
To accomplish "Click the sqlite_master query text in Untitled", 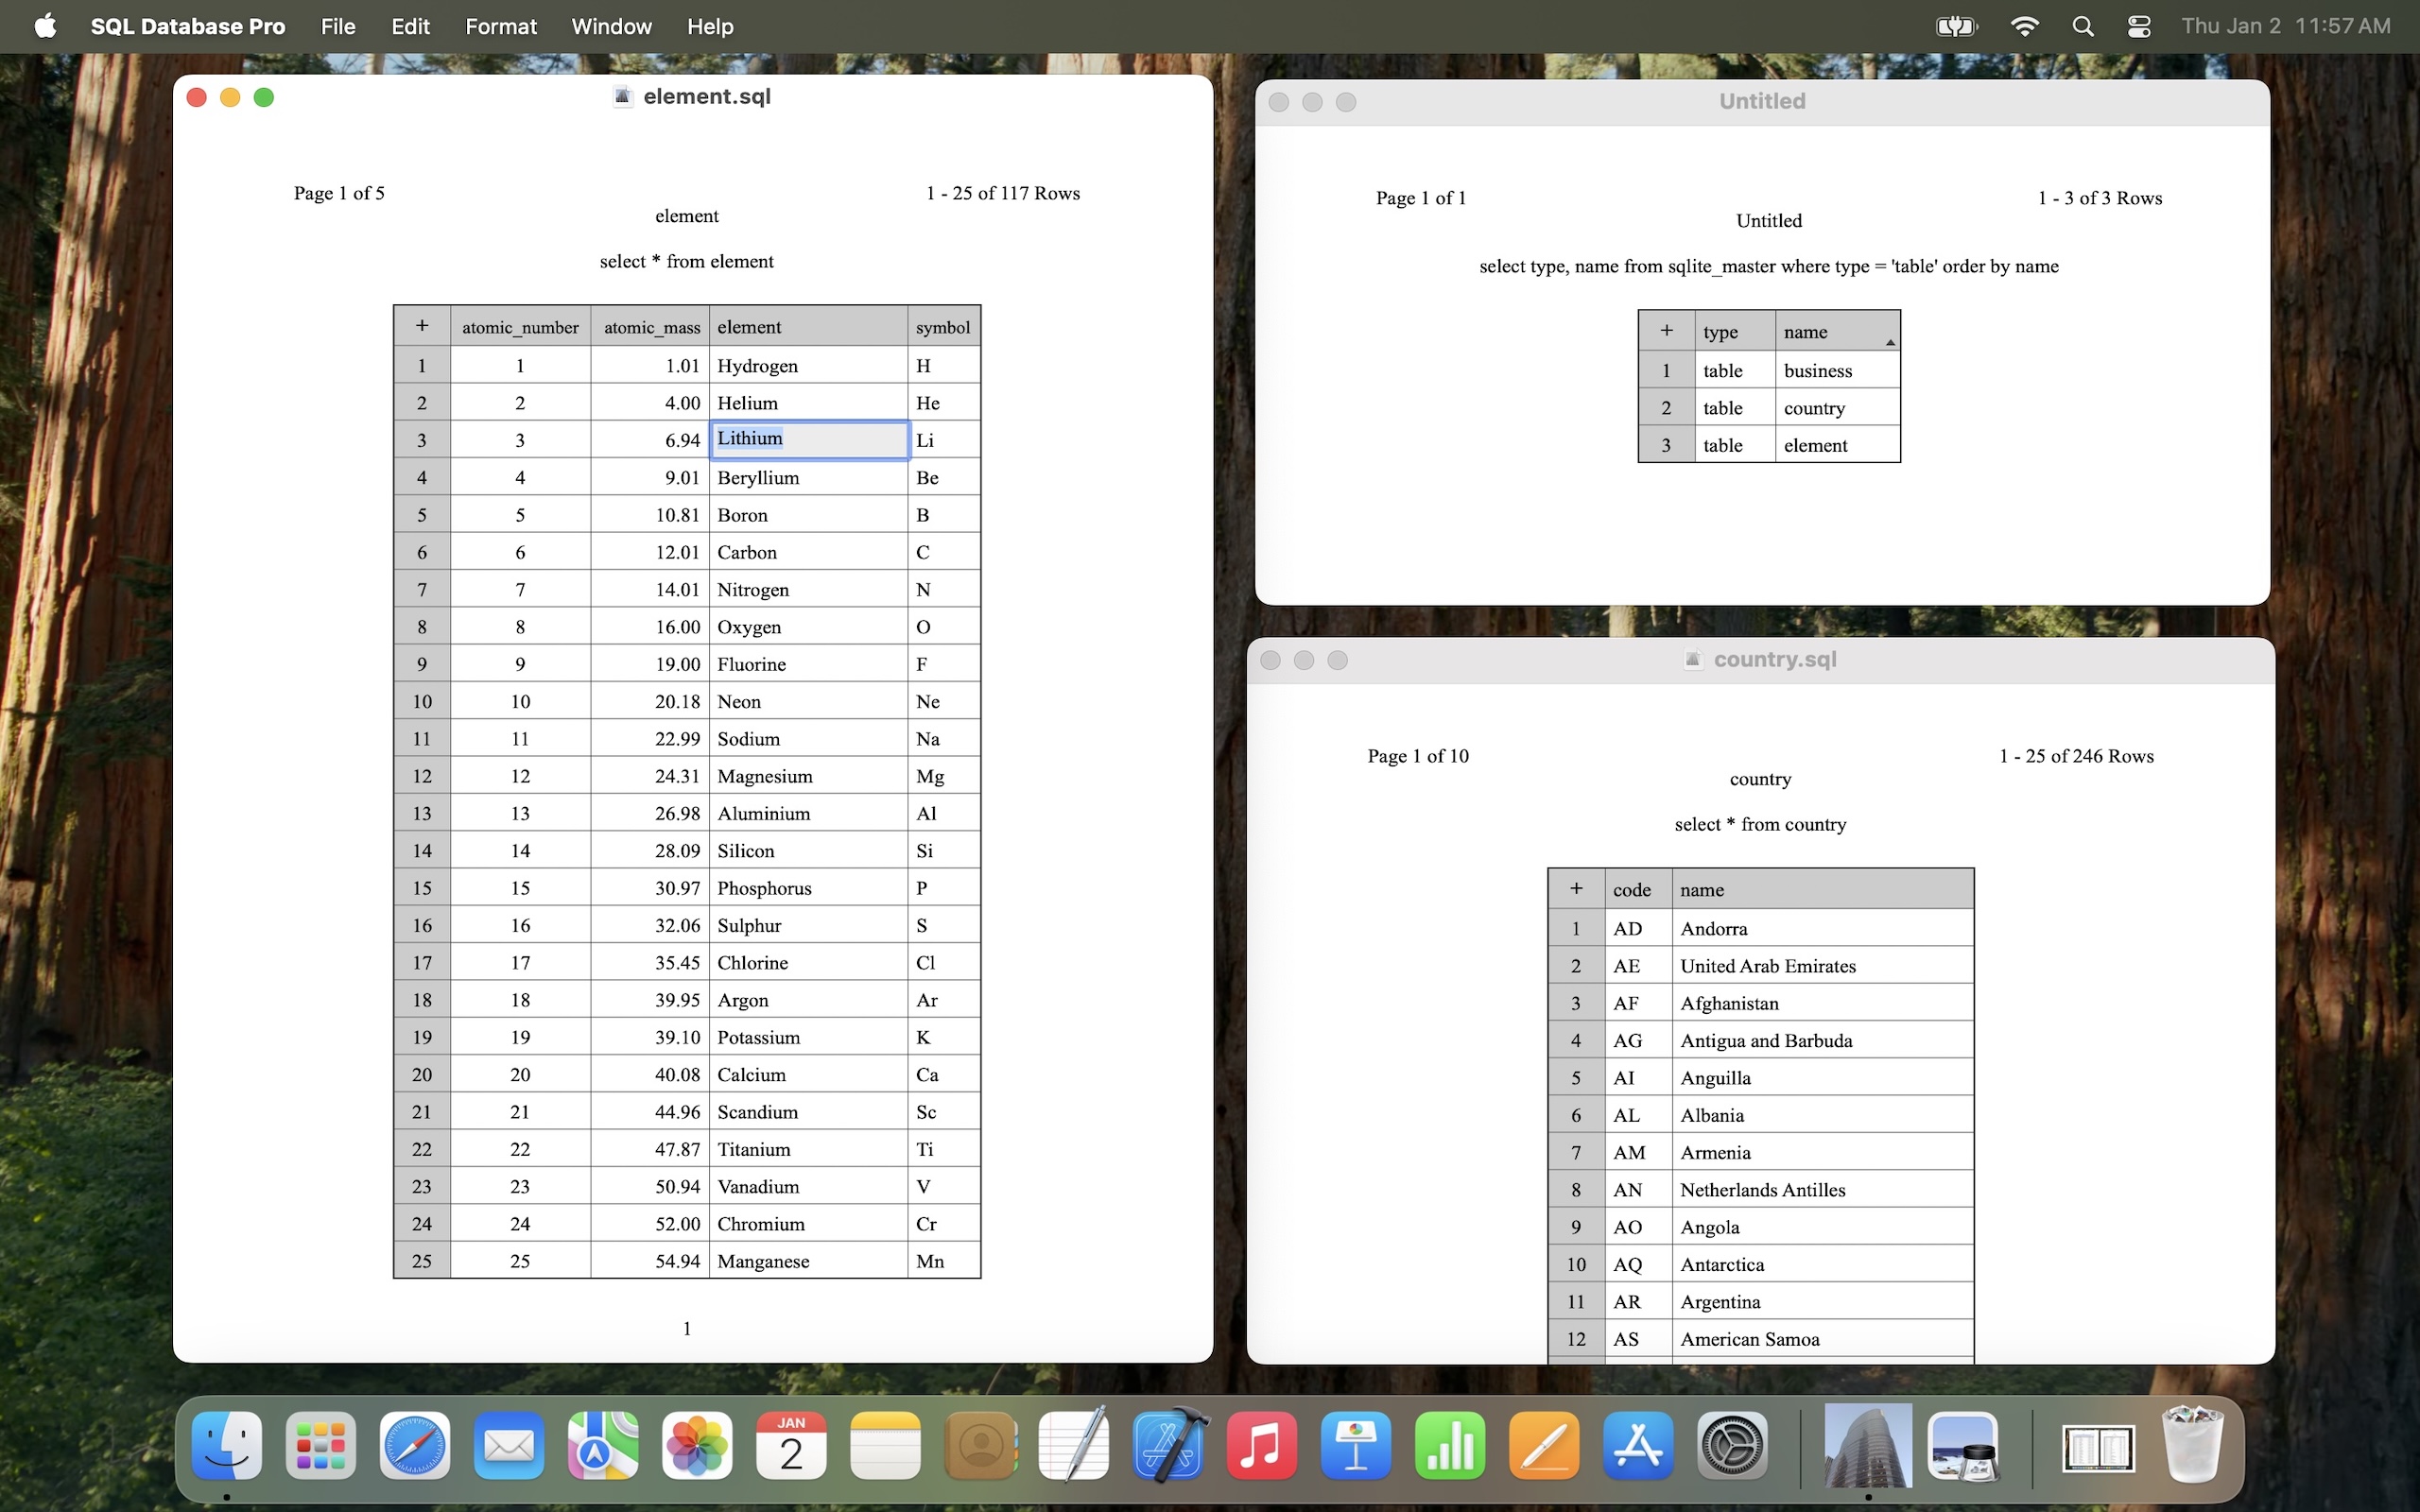I will click(1768, 266).
